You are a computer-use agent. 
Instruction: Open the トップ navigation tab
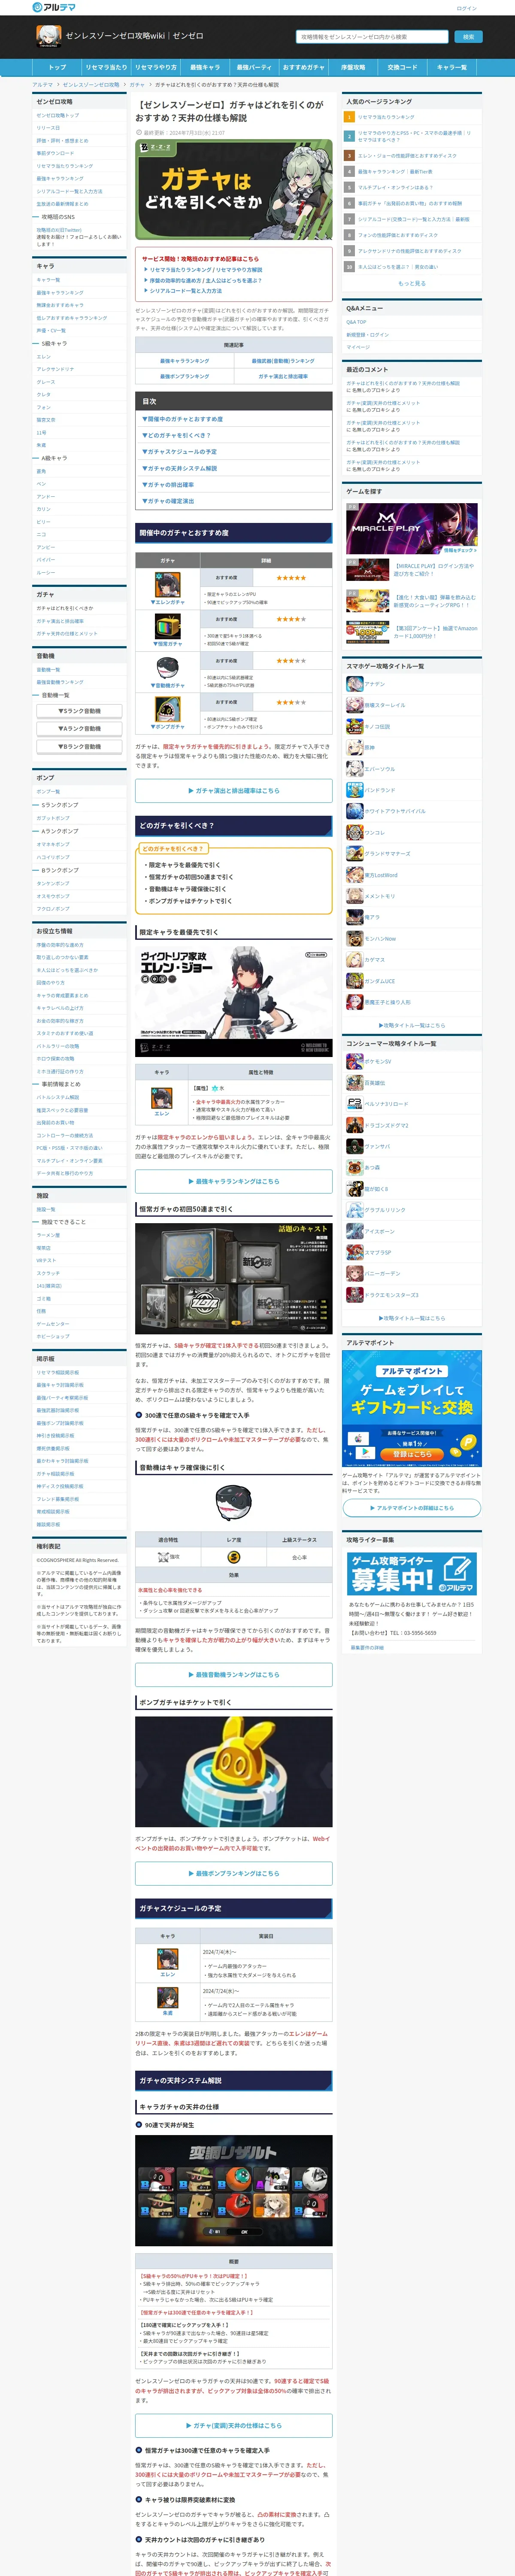tap(57, 68)
